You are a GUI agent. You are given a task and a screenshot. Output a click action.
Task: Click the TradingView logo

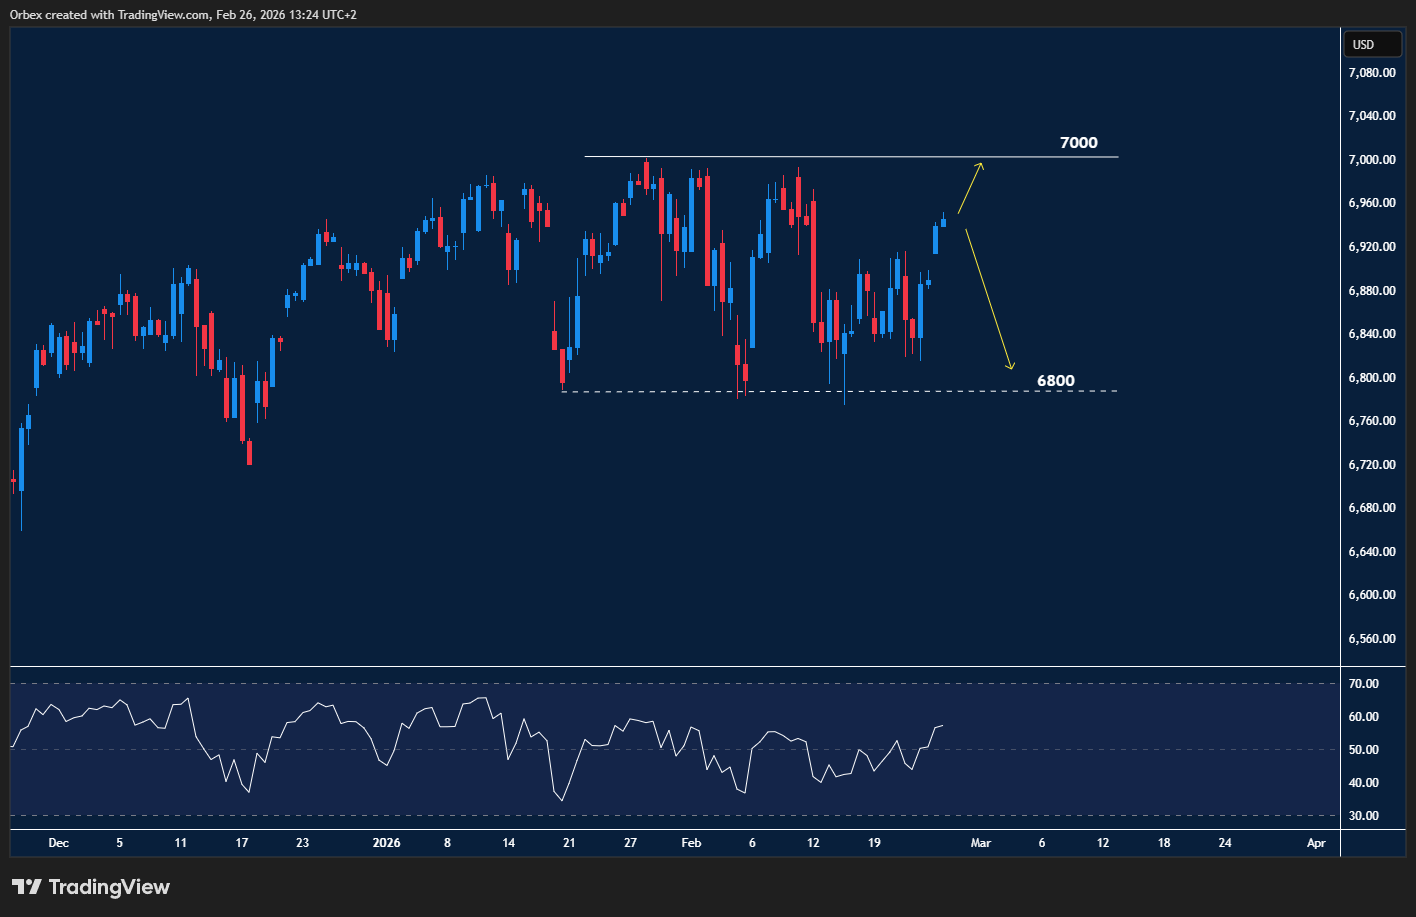(90, 886)
